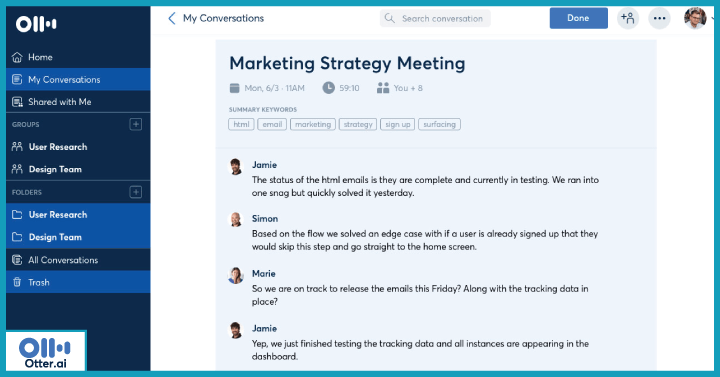
Task: Open the three-dots more options menu
Action: pyautogui.click(x=659, y=18)
